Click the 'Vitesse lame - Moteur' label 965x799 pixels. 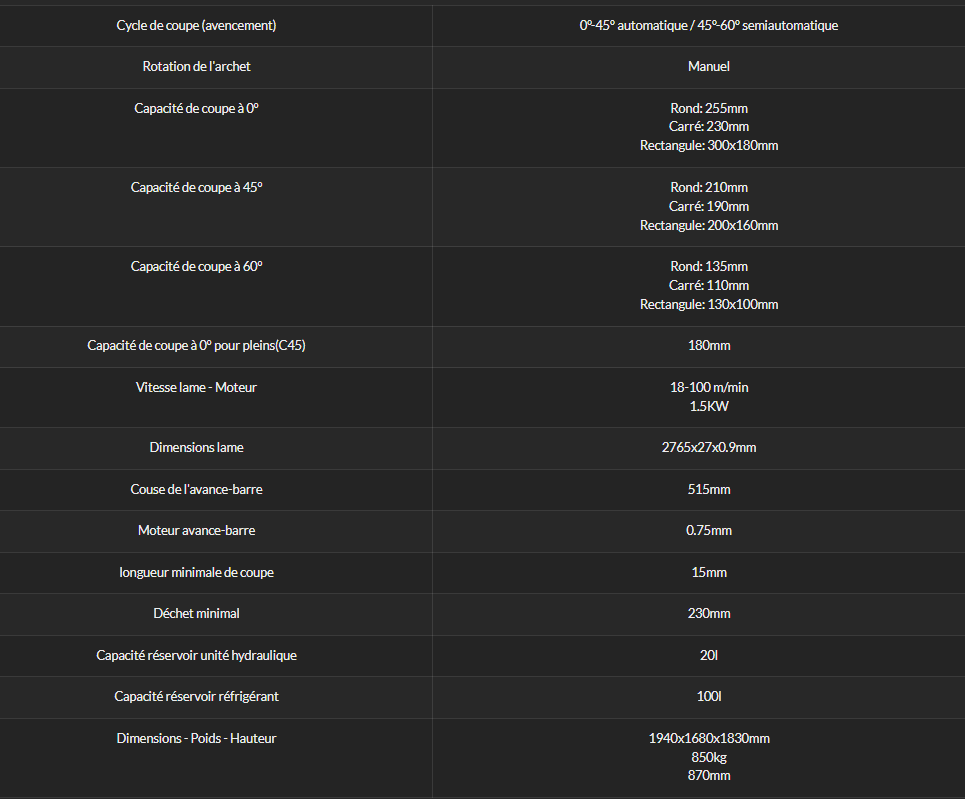point(196,387)
